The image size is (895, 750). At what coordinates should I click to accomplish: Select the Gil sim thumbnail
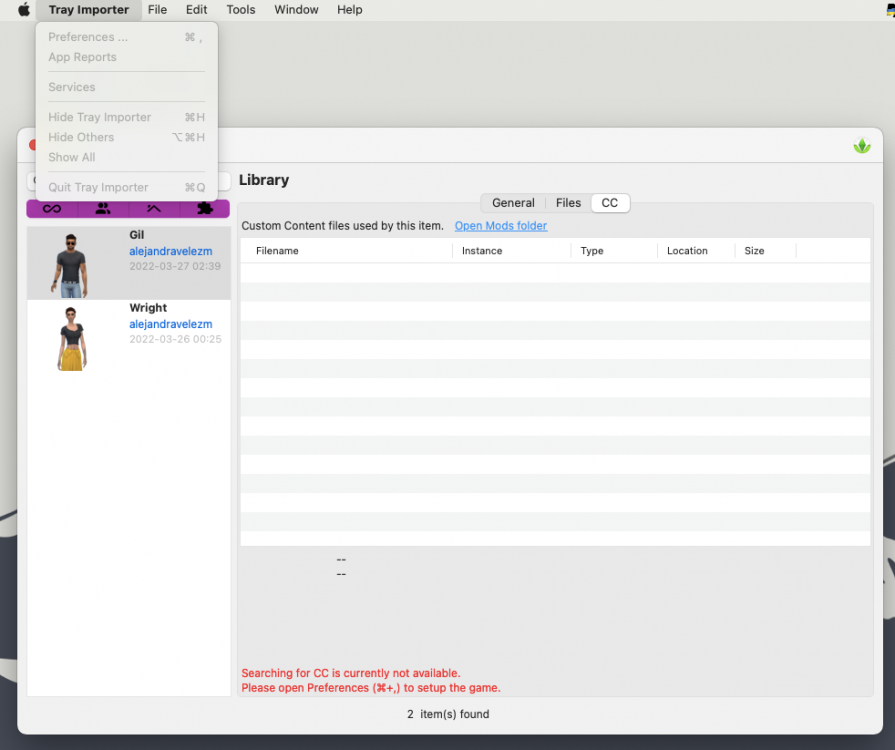click(x=71, y=265)
